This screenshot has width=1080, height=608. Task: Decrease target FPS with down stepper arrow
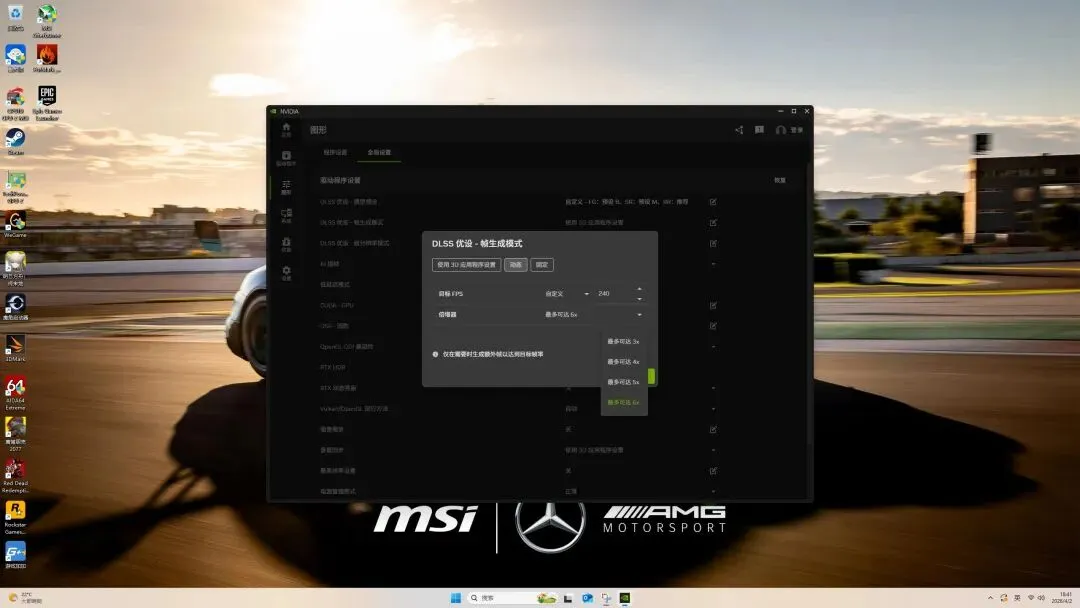coord(639,298)
